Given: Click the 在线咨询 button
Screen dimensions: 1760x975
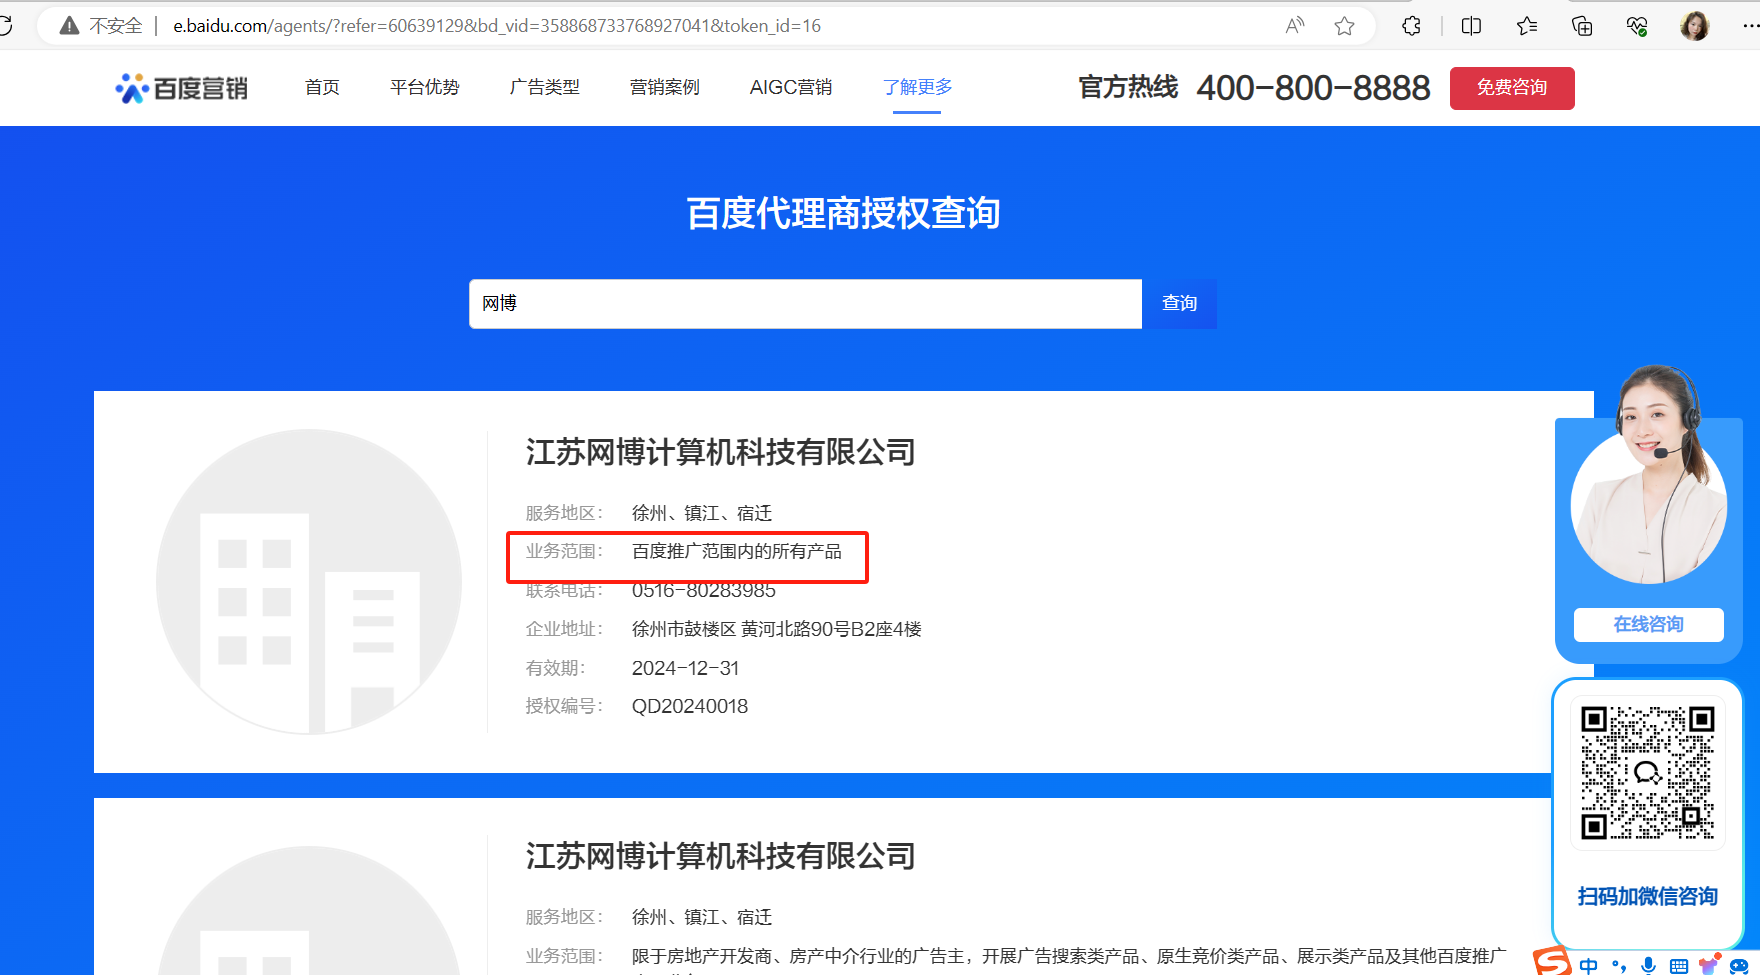Looking at the screenshot, I should 1649,624.
